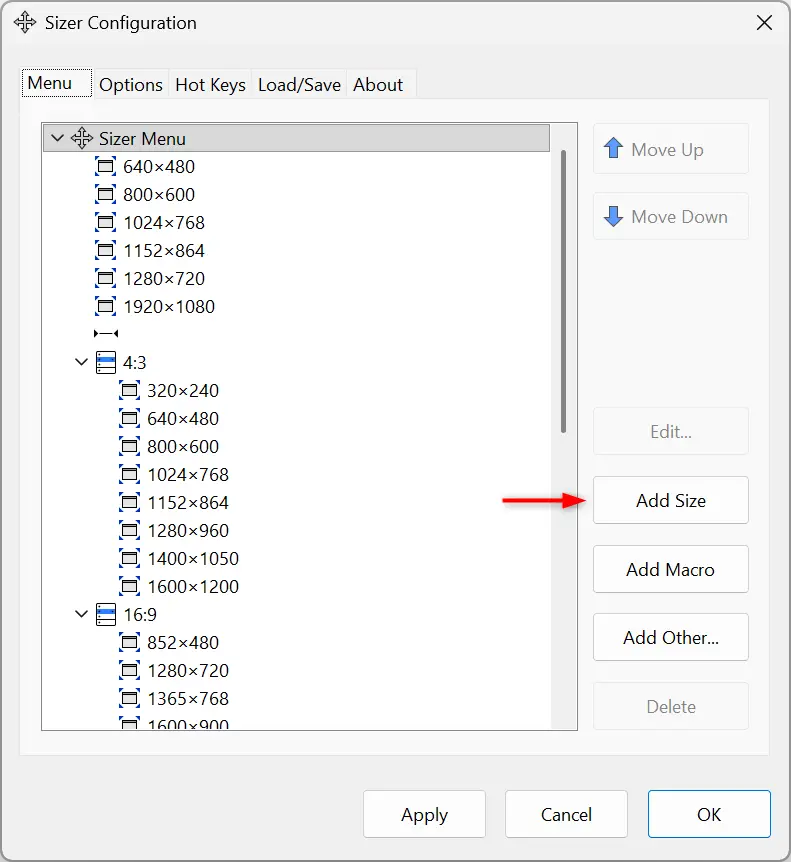This screenshot has width=791, height=862.
Task: Click the icon beside 640×480 under 4:3
Action: (129, 418)
